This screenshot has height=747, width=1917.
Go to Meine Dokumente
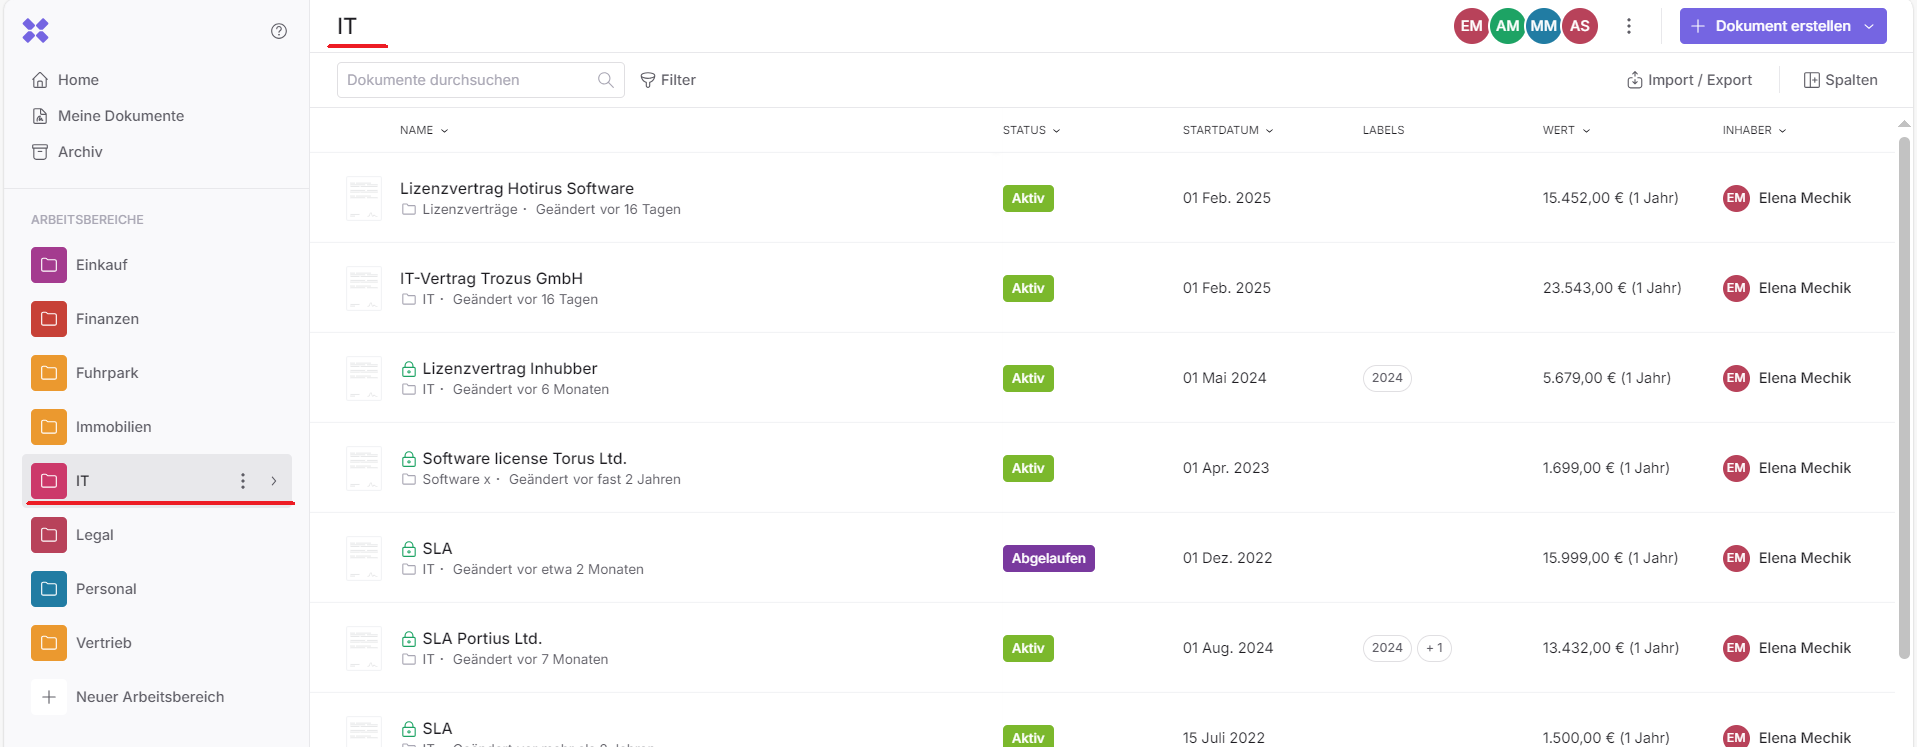click(x=120, y=116)
